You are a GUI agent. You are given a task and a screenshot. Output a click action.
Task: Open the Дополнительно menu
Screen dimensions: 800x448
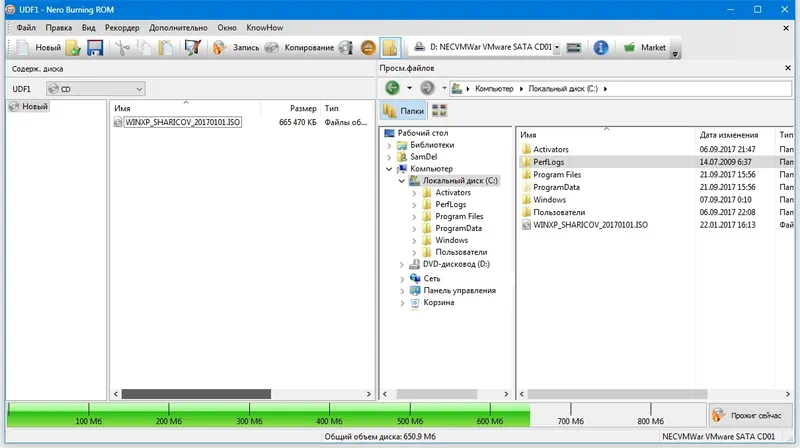(178, 27)
